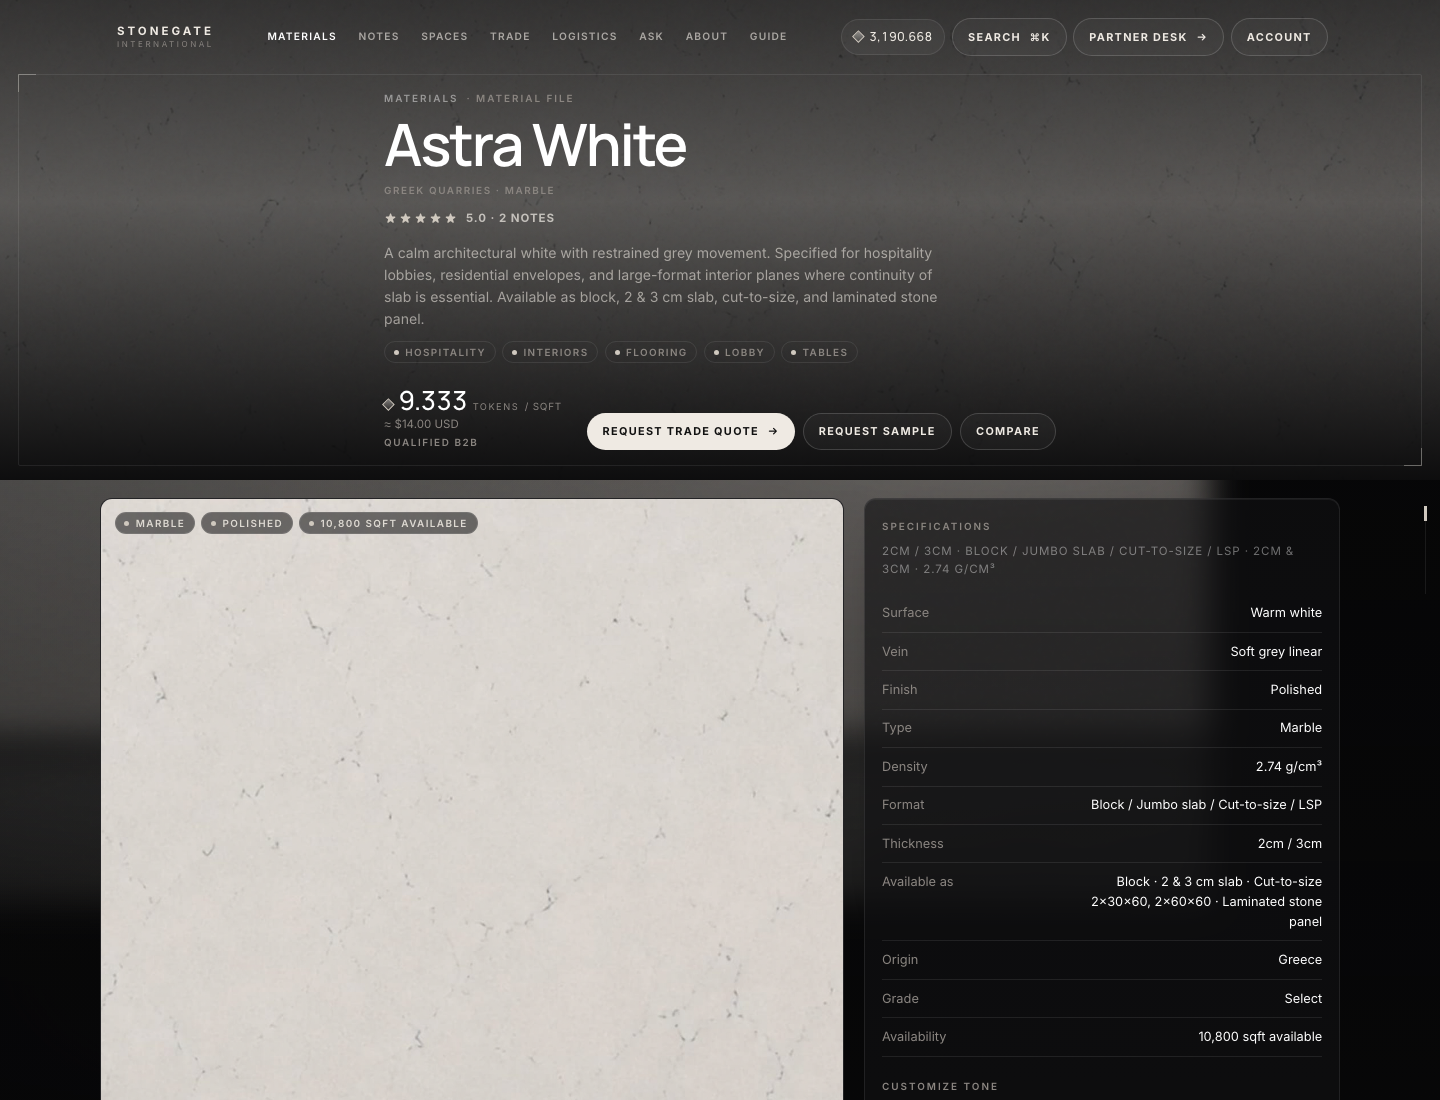Open the Partner Desk button
The height and width of the screenshot is (1100, 1440).
coord(1148,37)
